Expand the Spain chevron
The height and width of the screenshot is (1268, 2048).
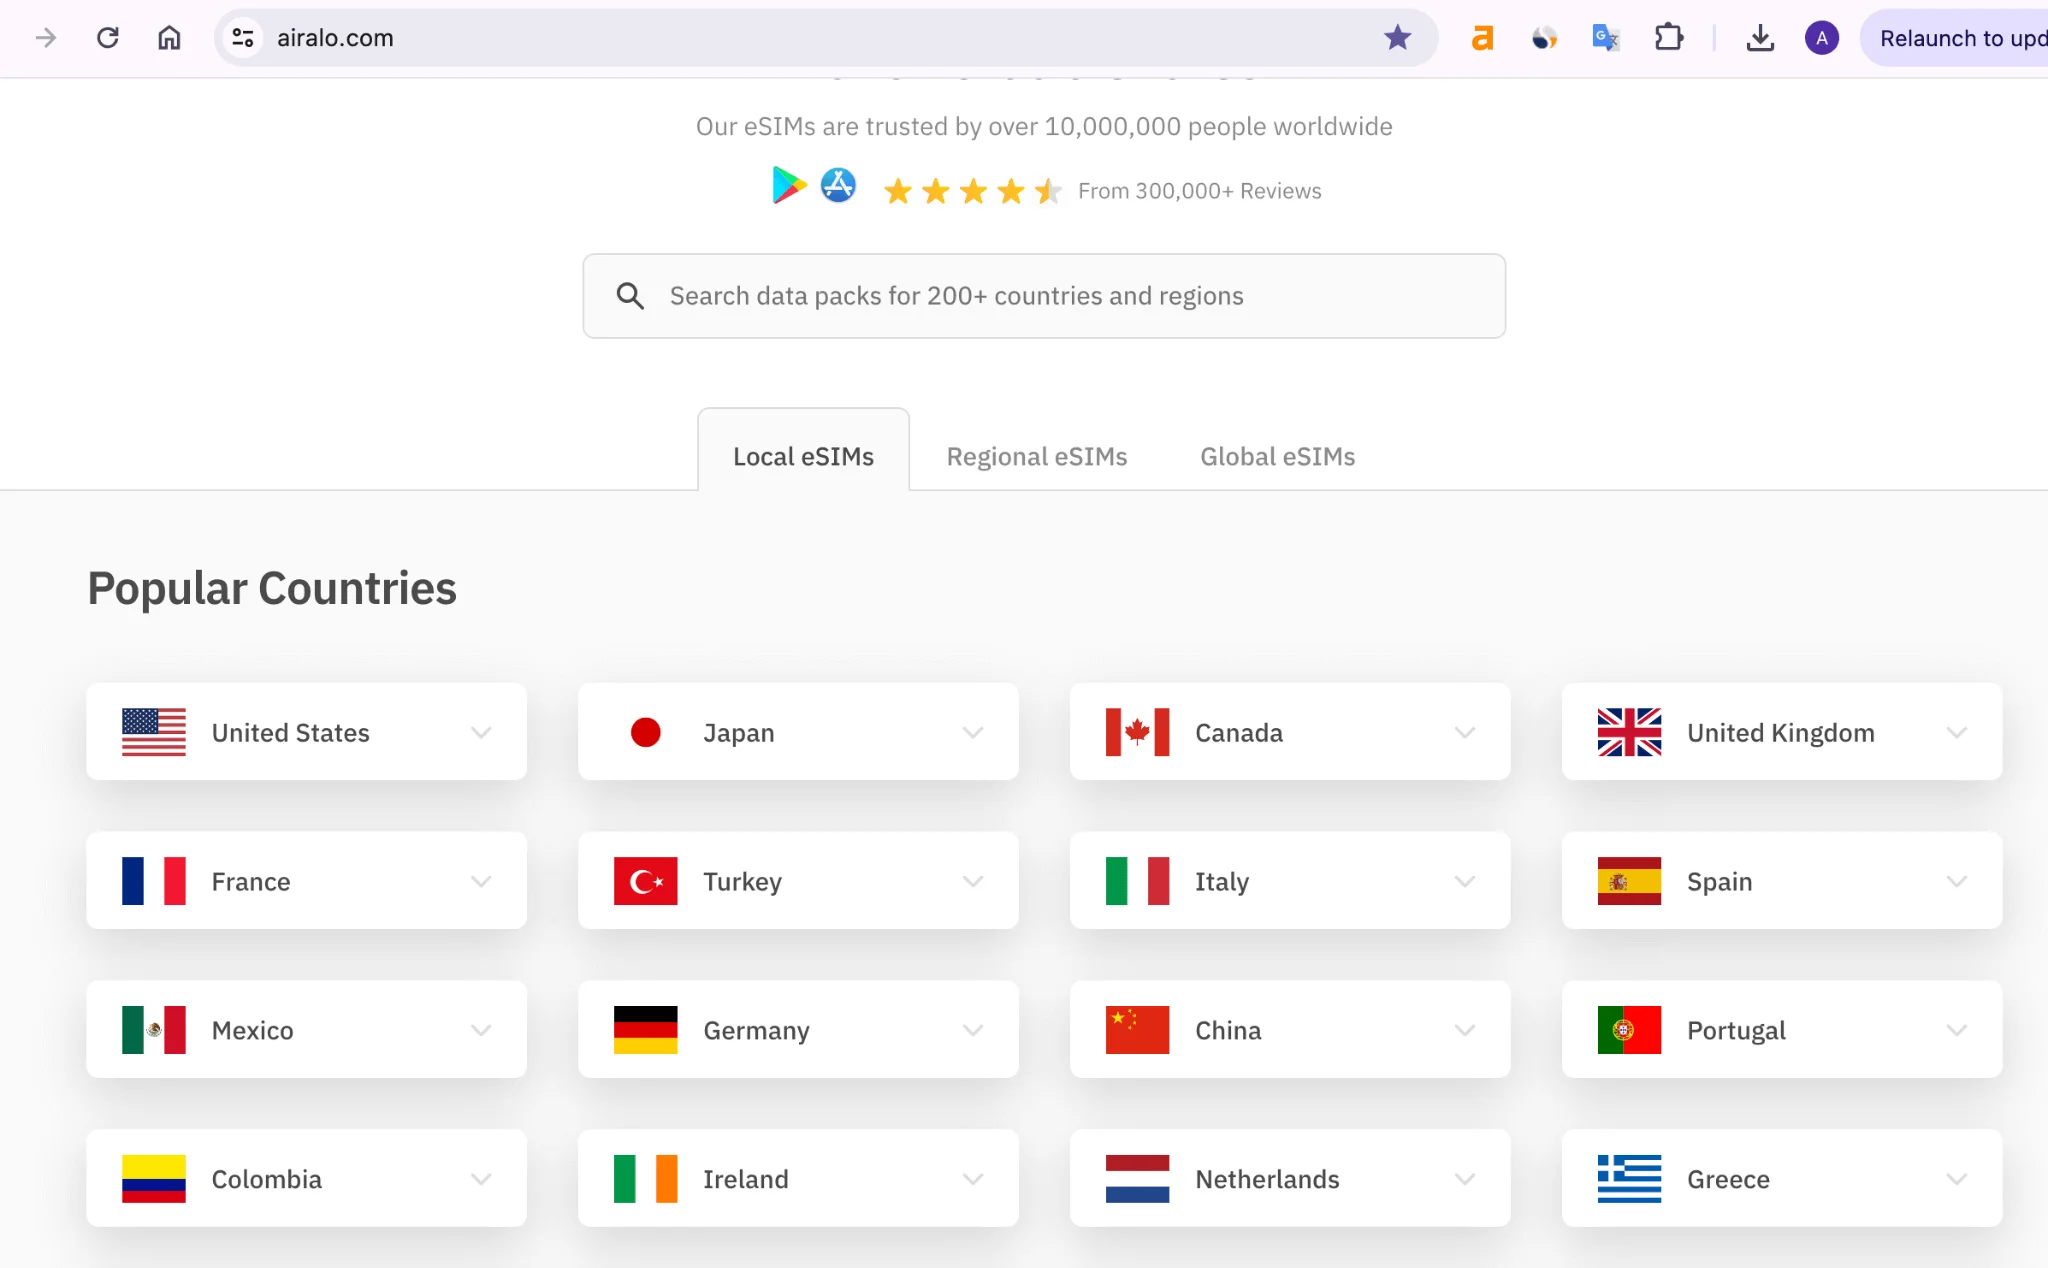pyautogui.click(x=1957, y=881)
